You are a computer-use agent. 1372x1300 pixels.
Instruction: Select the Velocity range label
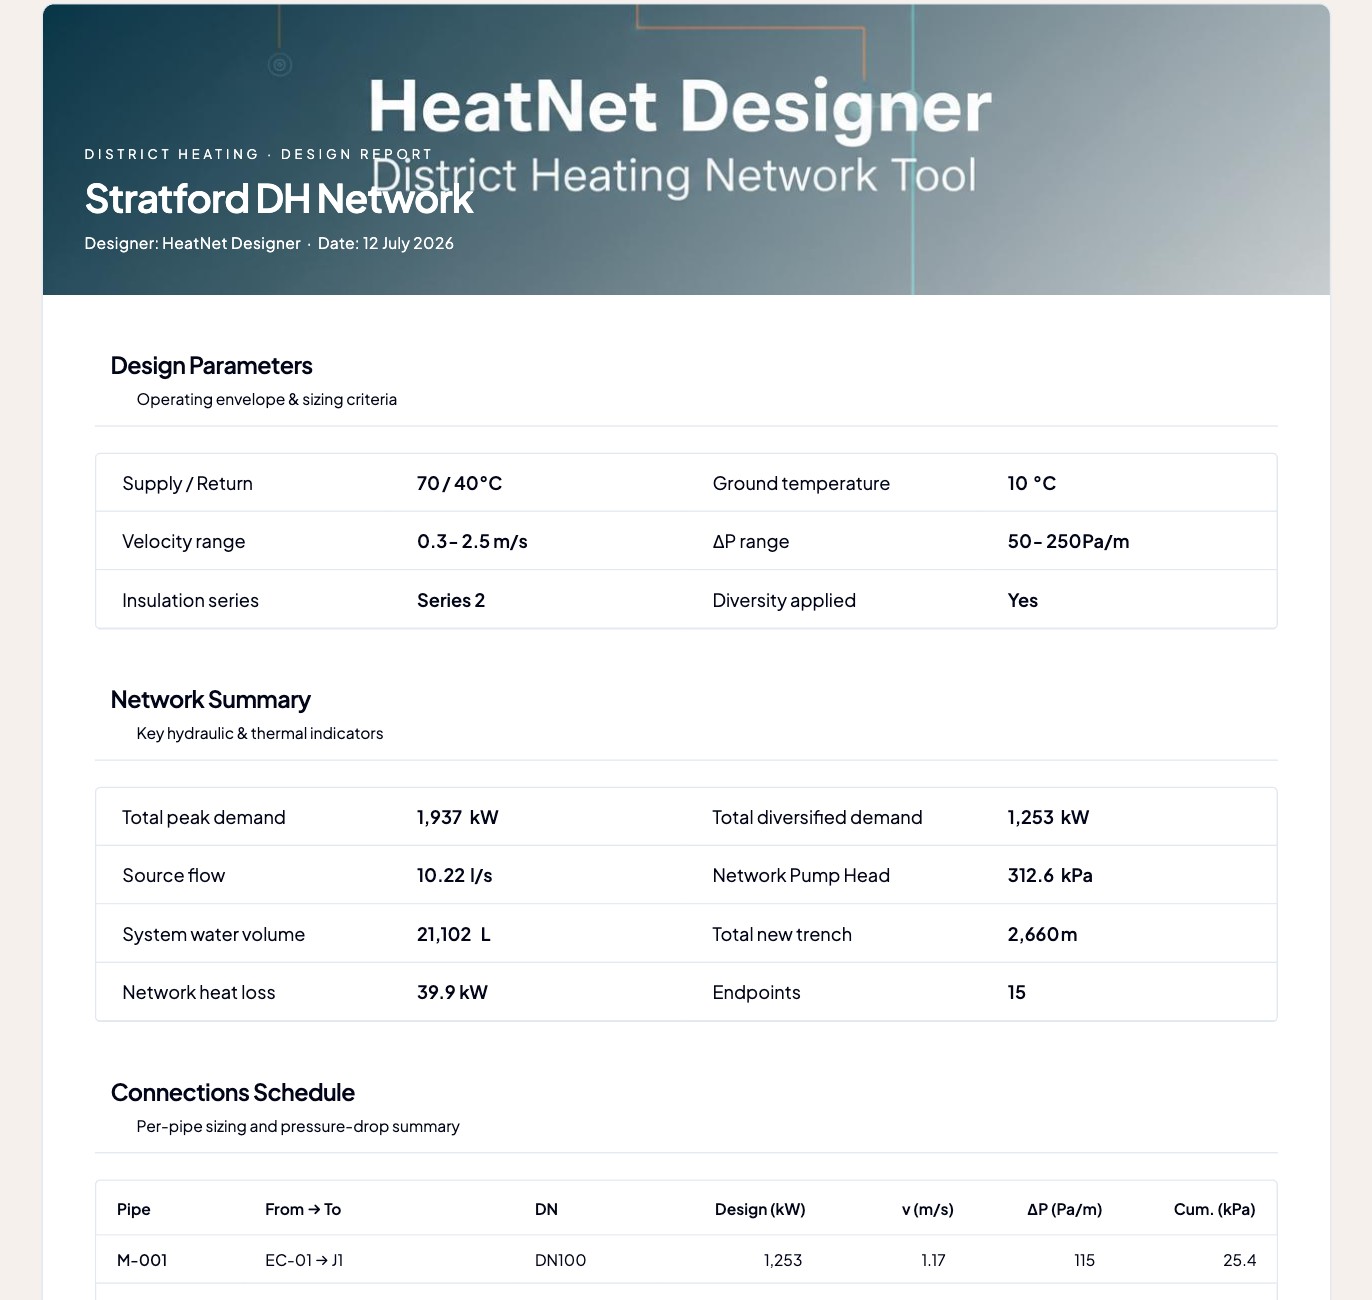tap(184, 542)
